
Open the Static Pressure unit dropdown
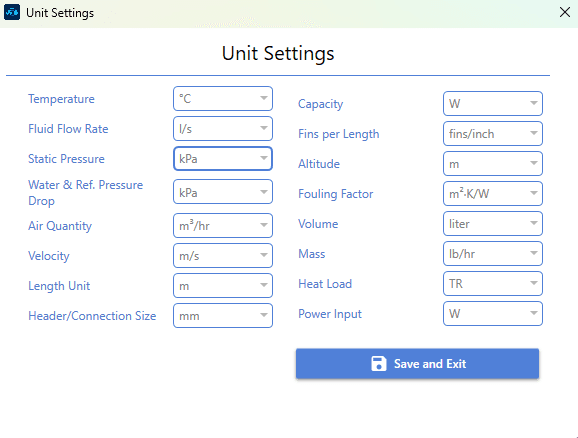[223, 159]
